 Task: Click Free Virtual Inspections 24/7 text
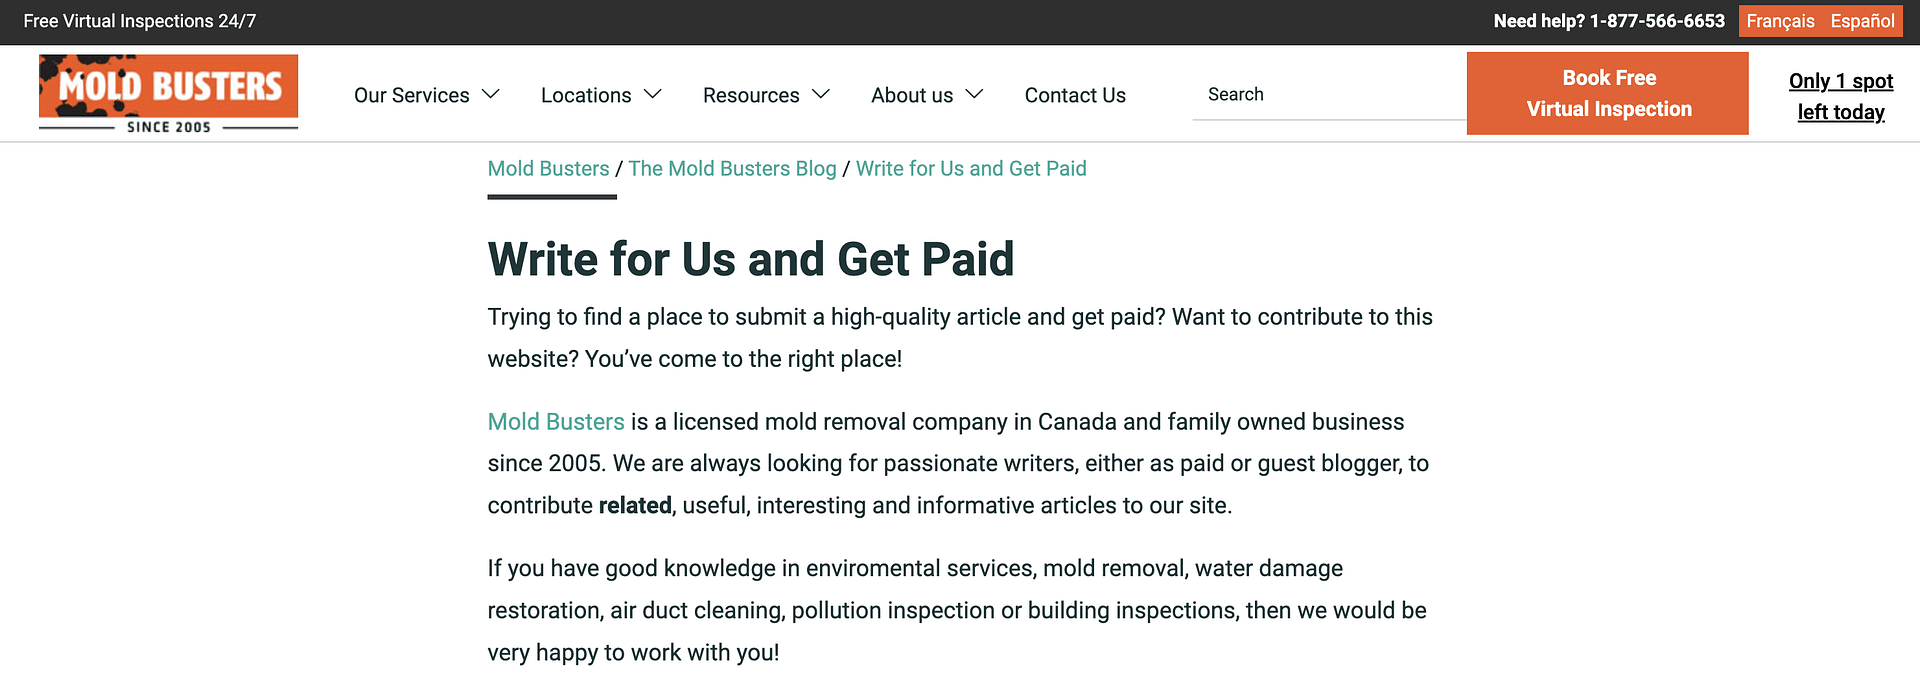(139, 21)
